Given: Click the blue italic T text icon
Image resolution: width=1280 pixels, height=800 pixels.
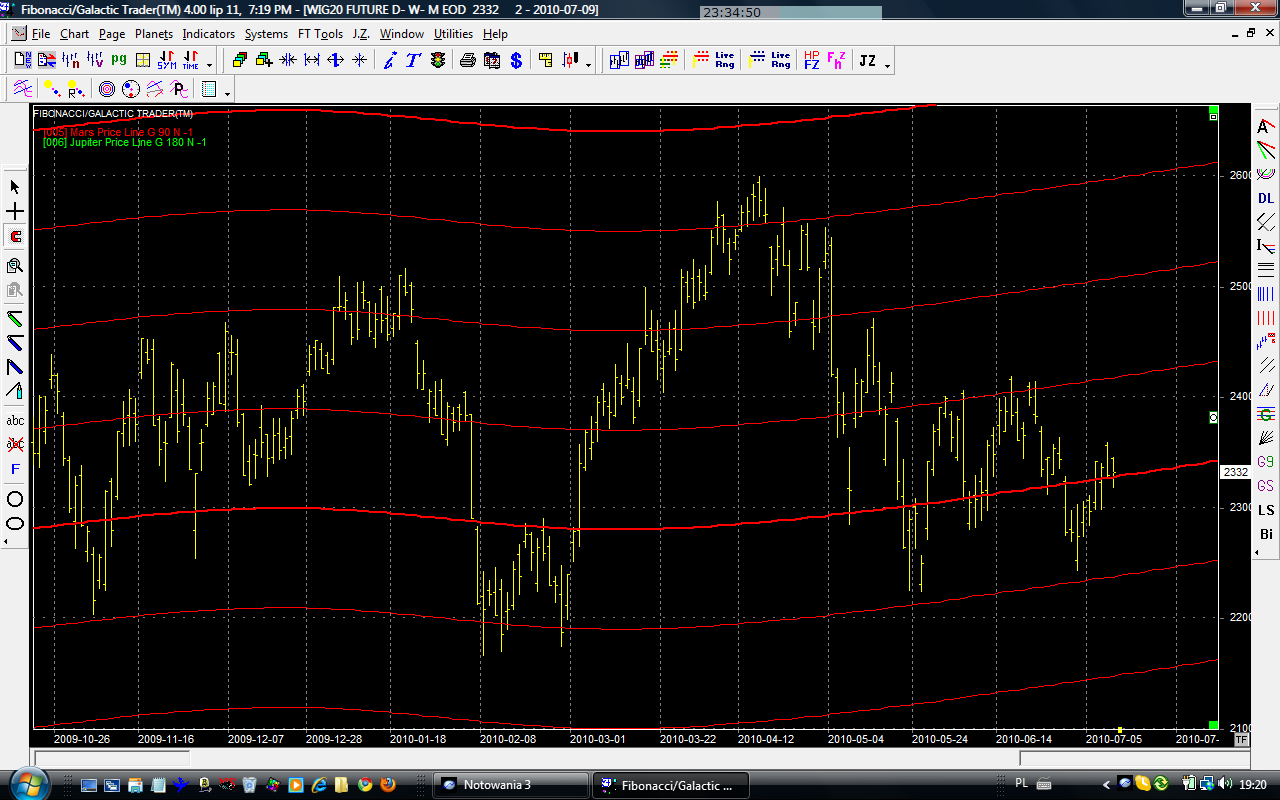Looking at the screenshot, I should [413, 61].
